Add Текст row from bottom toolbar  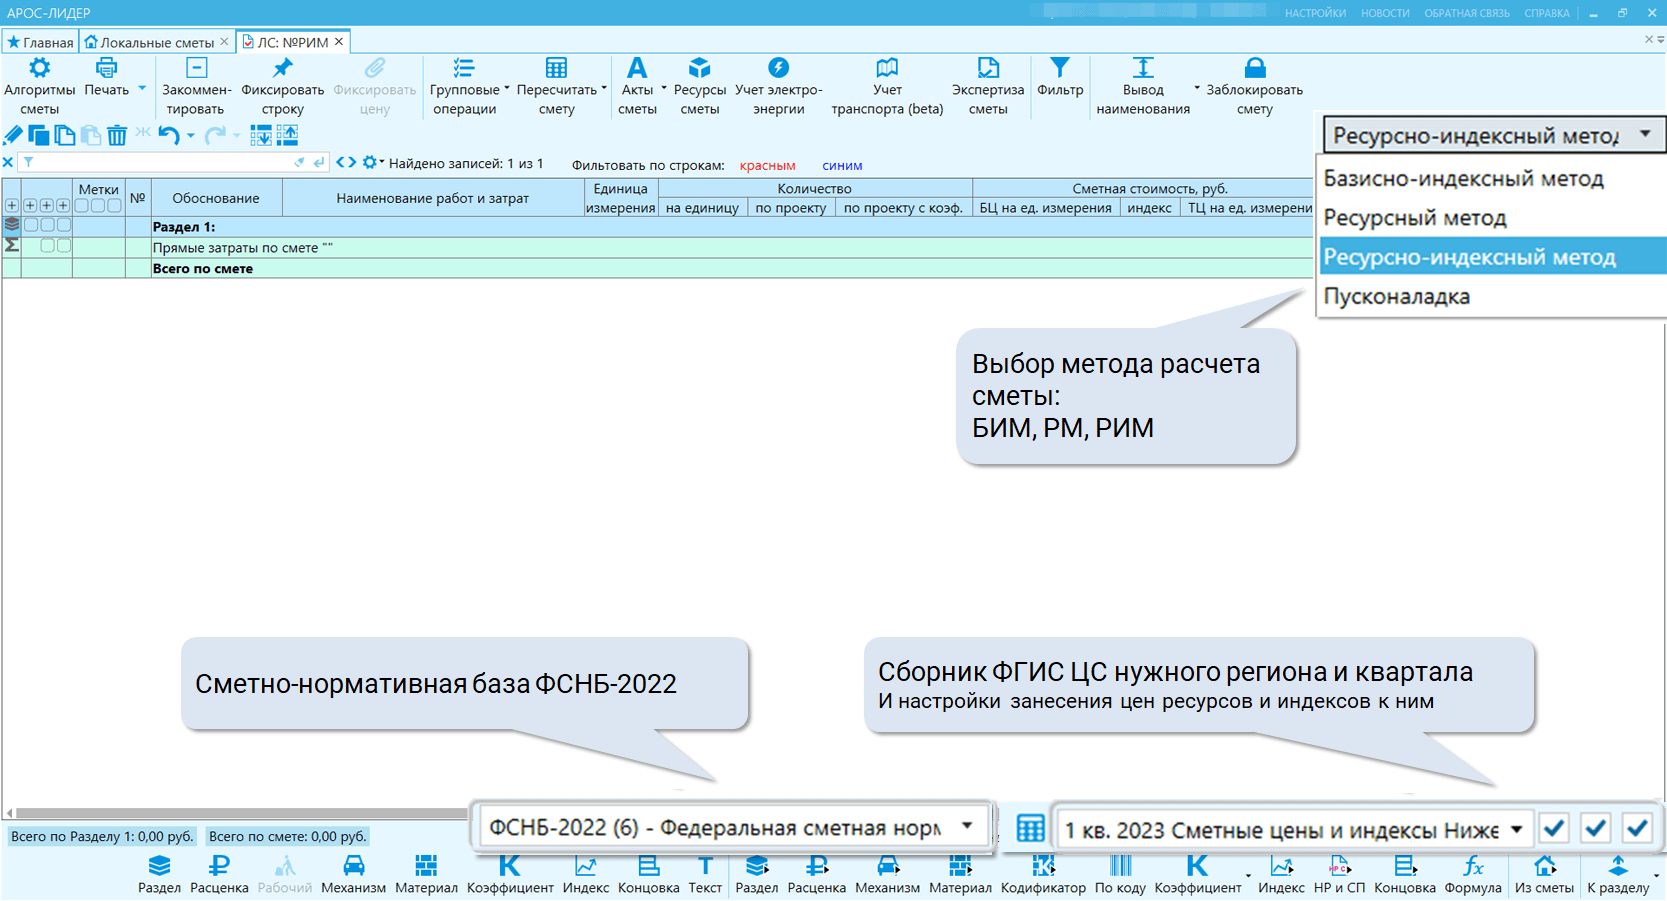click(x=705, y=874)
